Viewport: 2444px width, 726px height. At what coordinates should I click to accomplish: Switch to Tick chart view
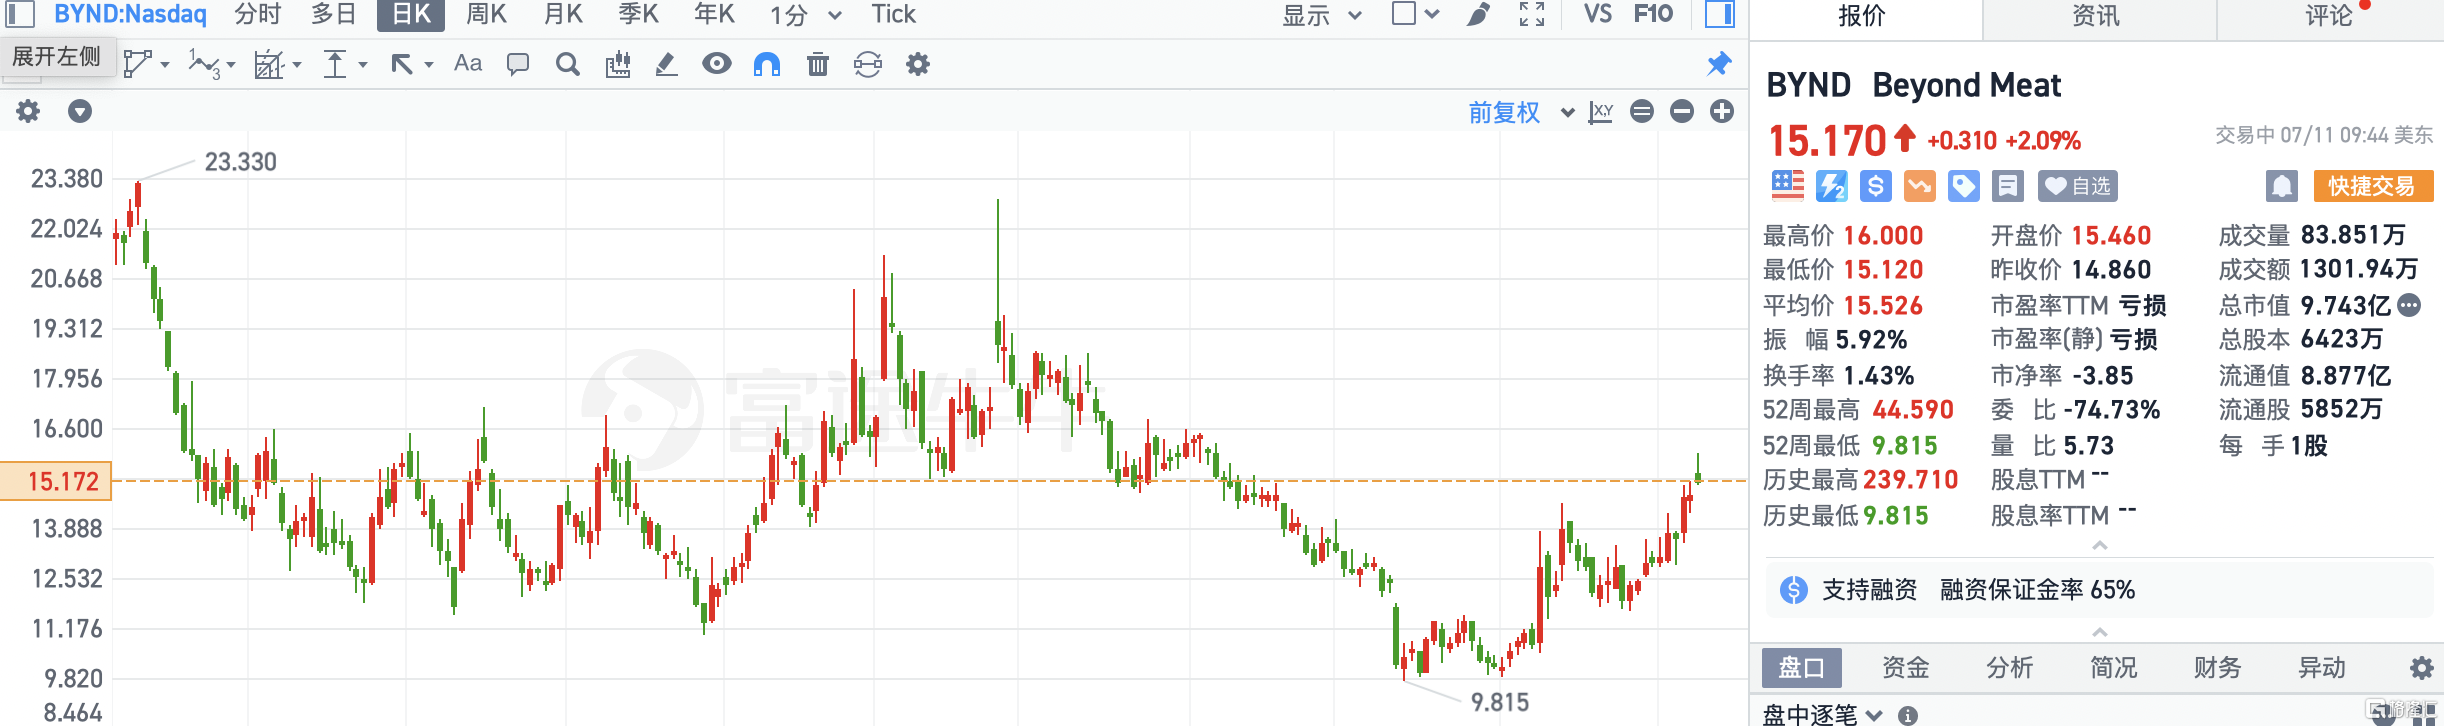(x=893, y=14)
